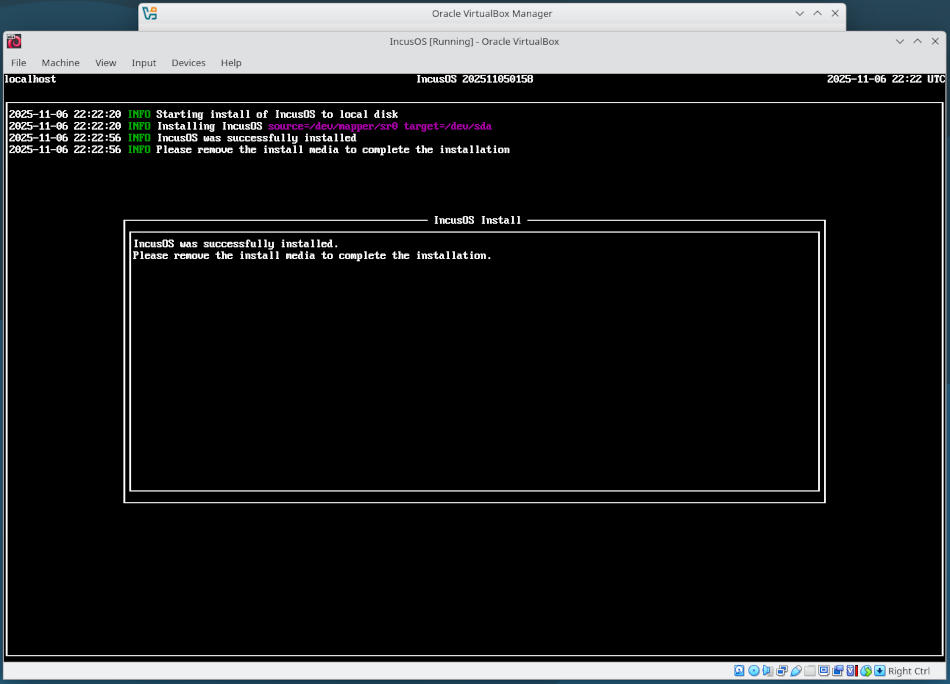Open the File menu

click(18, 62)
